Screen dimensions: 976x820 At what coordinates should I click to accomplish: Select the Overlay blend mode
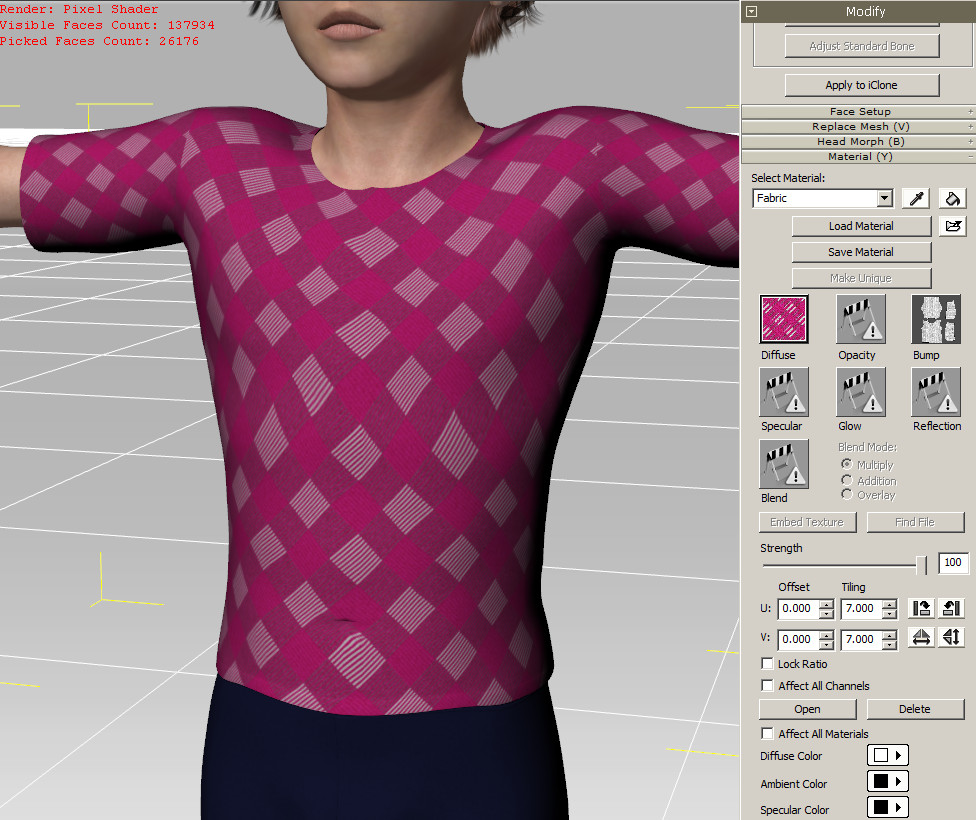click(x=847, y=494)
